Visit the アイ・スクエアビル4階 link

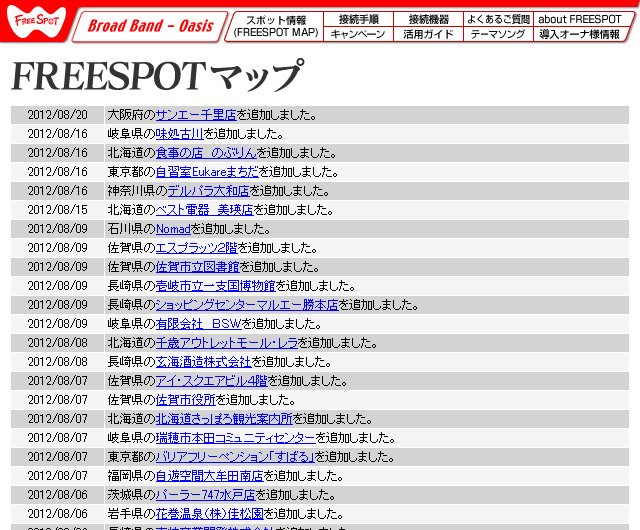point(212,381)
